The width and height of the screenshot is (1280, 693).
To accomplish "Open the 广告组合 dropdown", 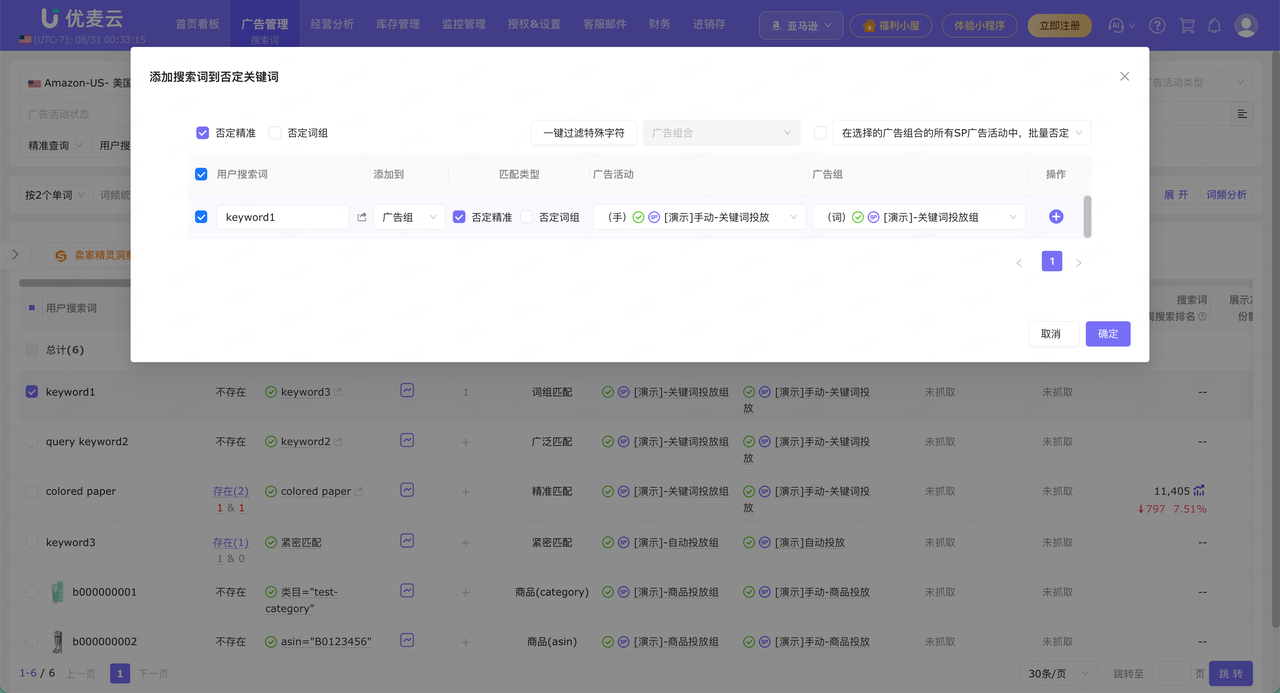I will 722,133.
